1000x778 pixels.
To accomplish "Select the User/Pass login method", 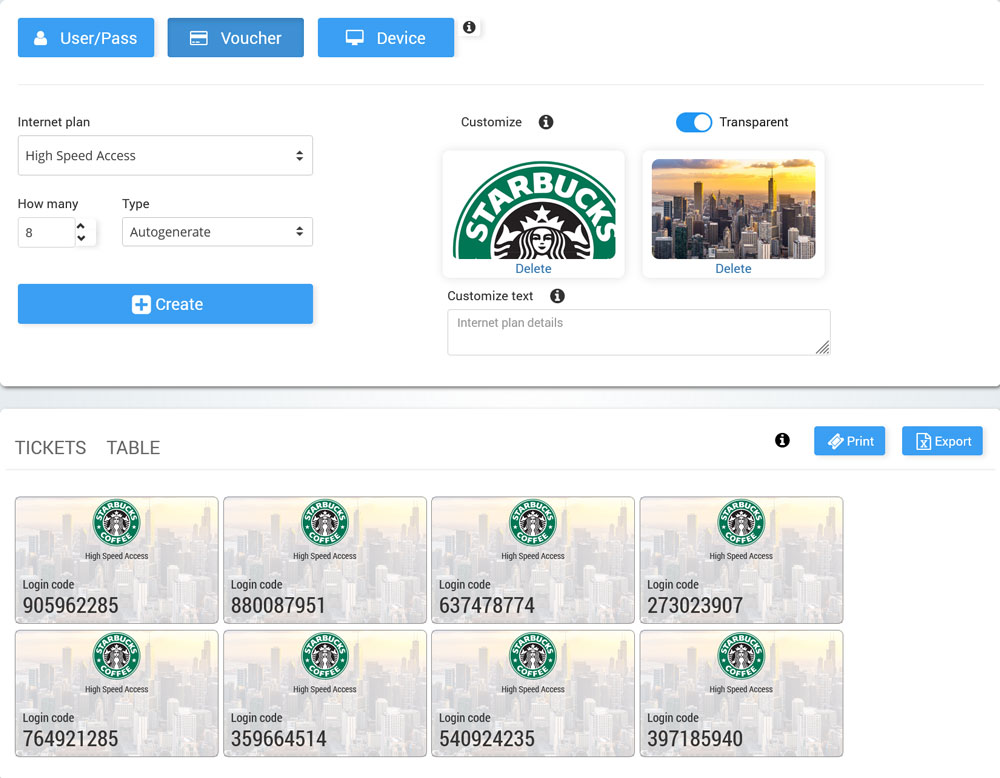I will (x=86, y=38).
